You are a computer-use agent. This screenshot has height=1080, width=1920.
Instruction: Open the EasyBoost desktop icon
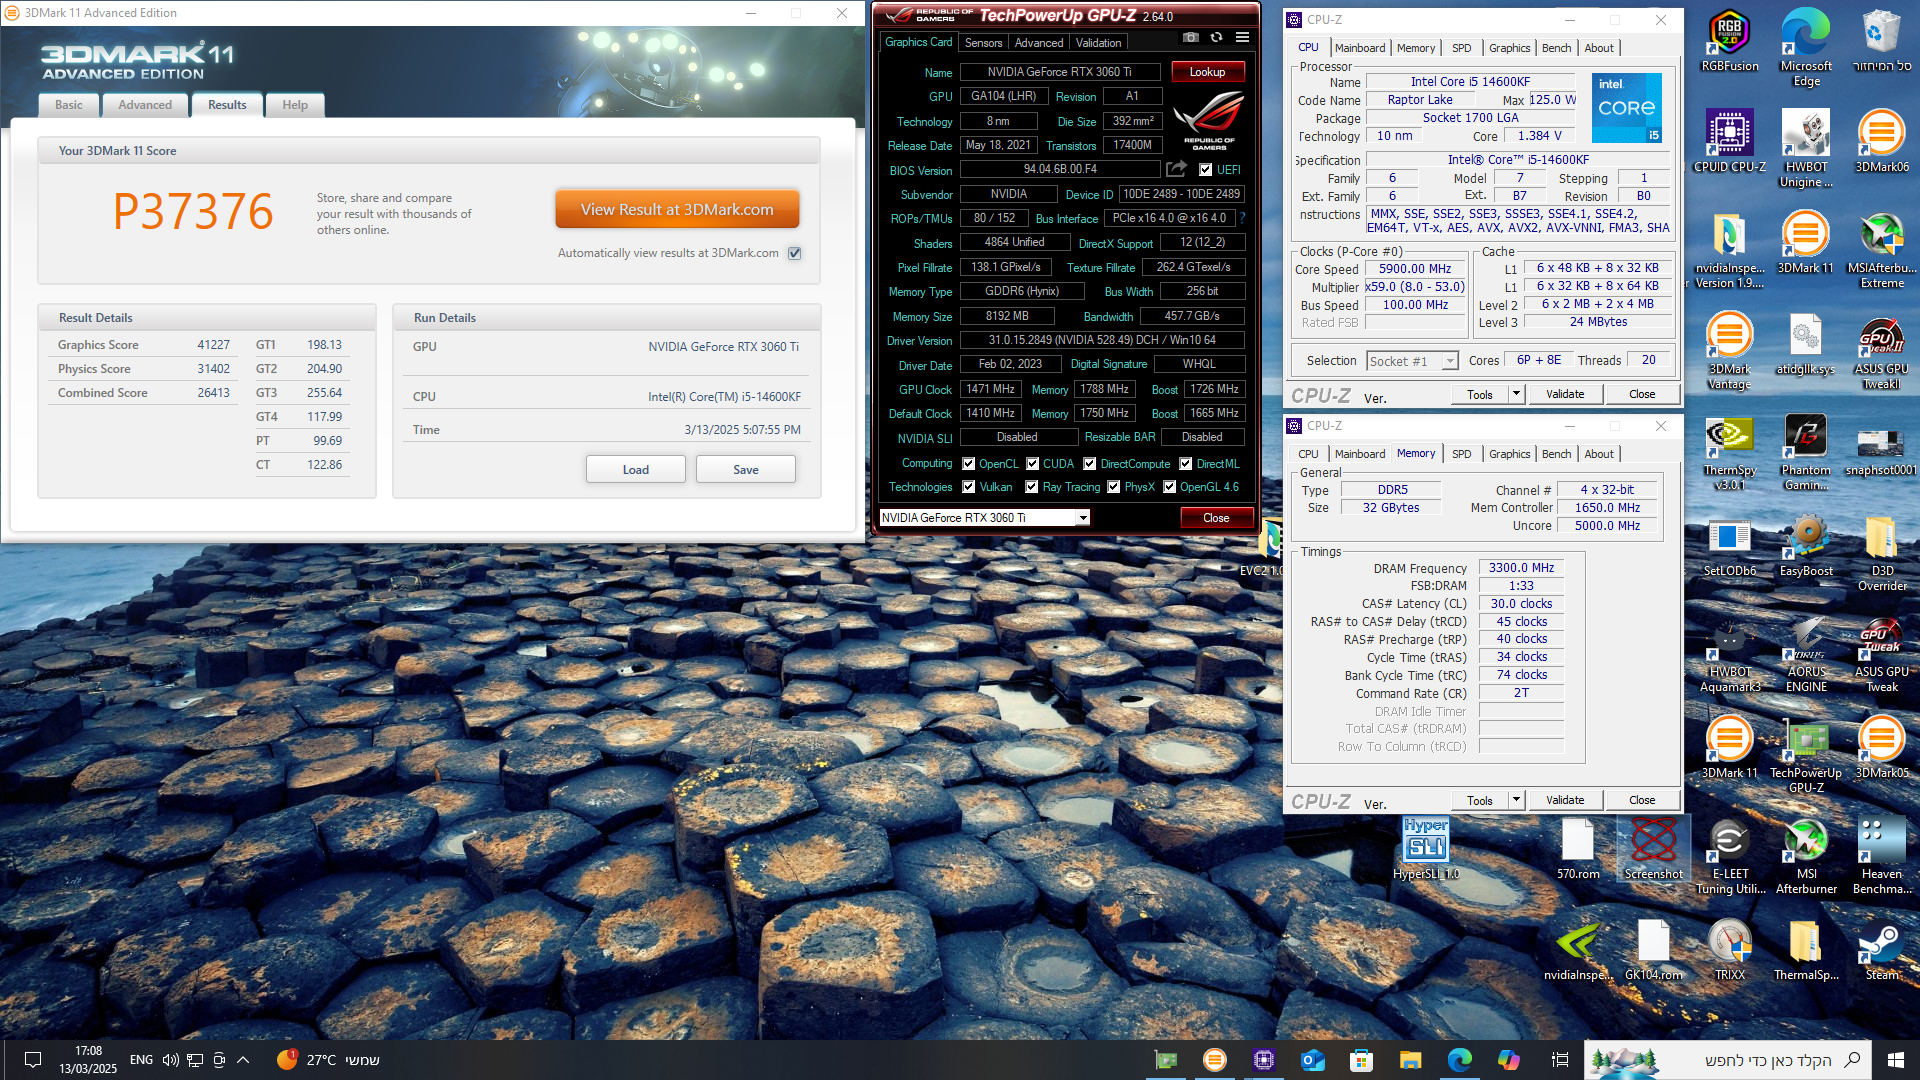(x=1806, y=545)
